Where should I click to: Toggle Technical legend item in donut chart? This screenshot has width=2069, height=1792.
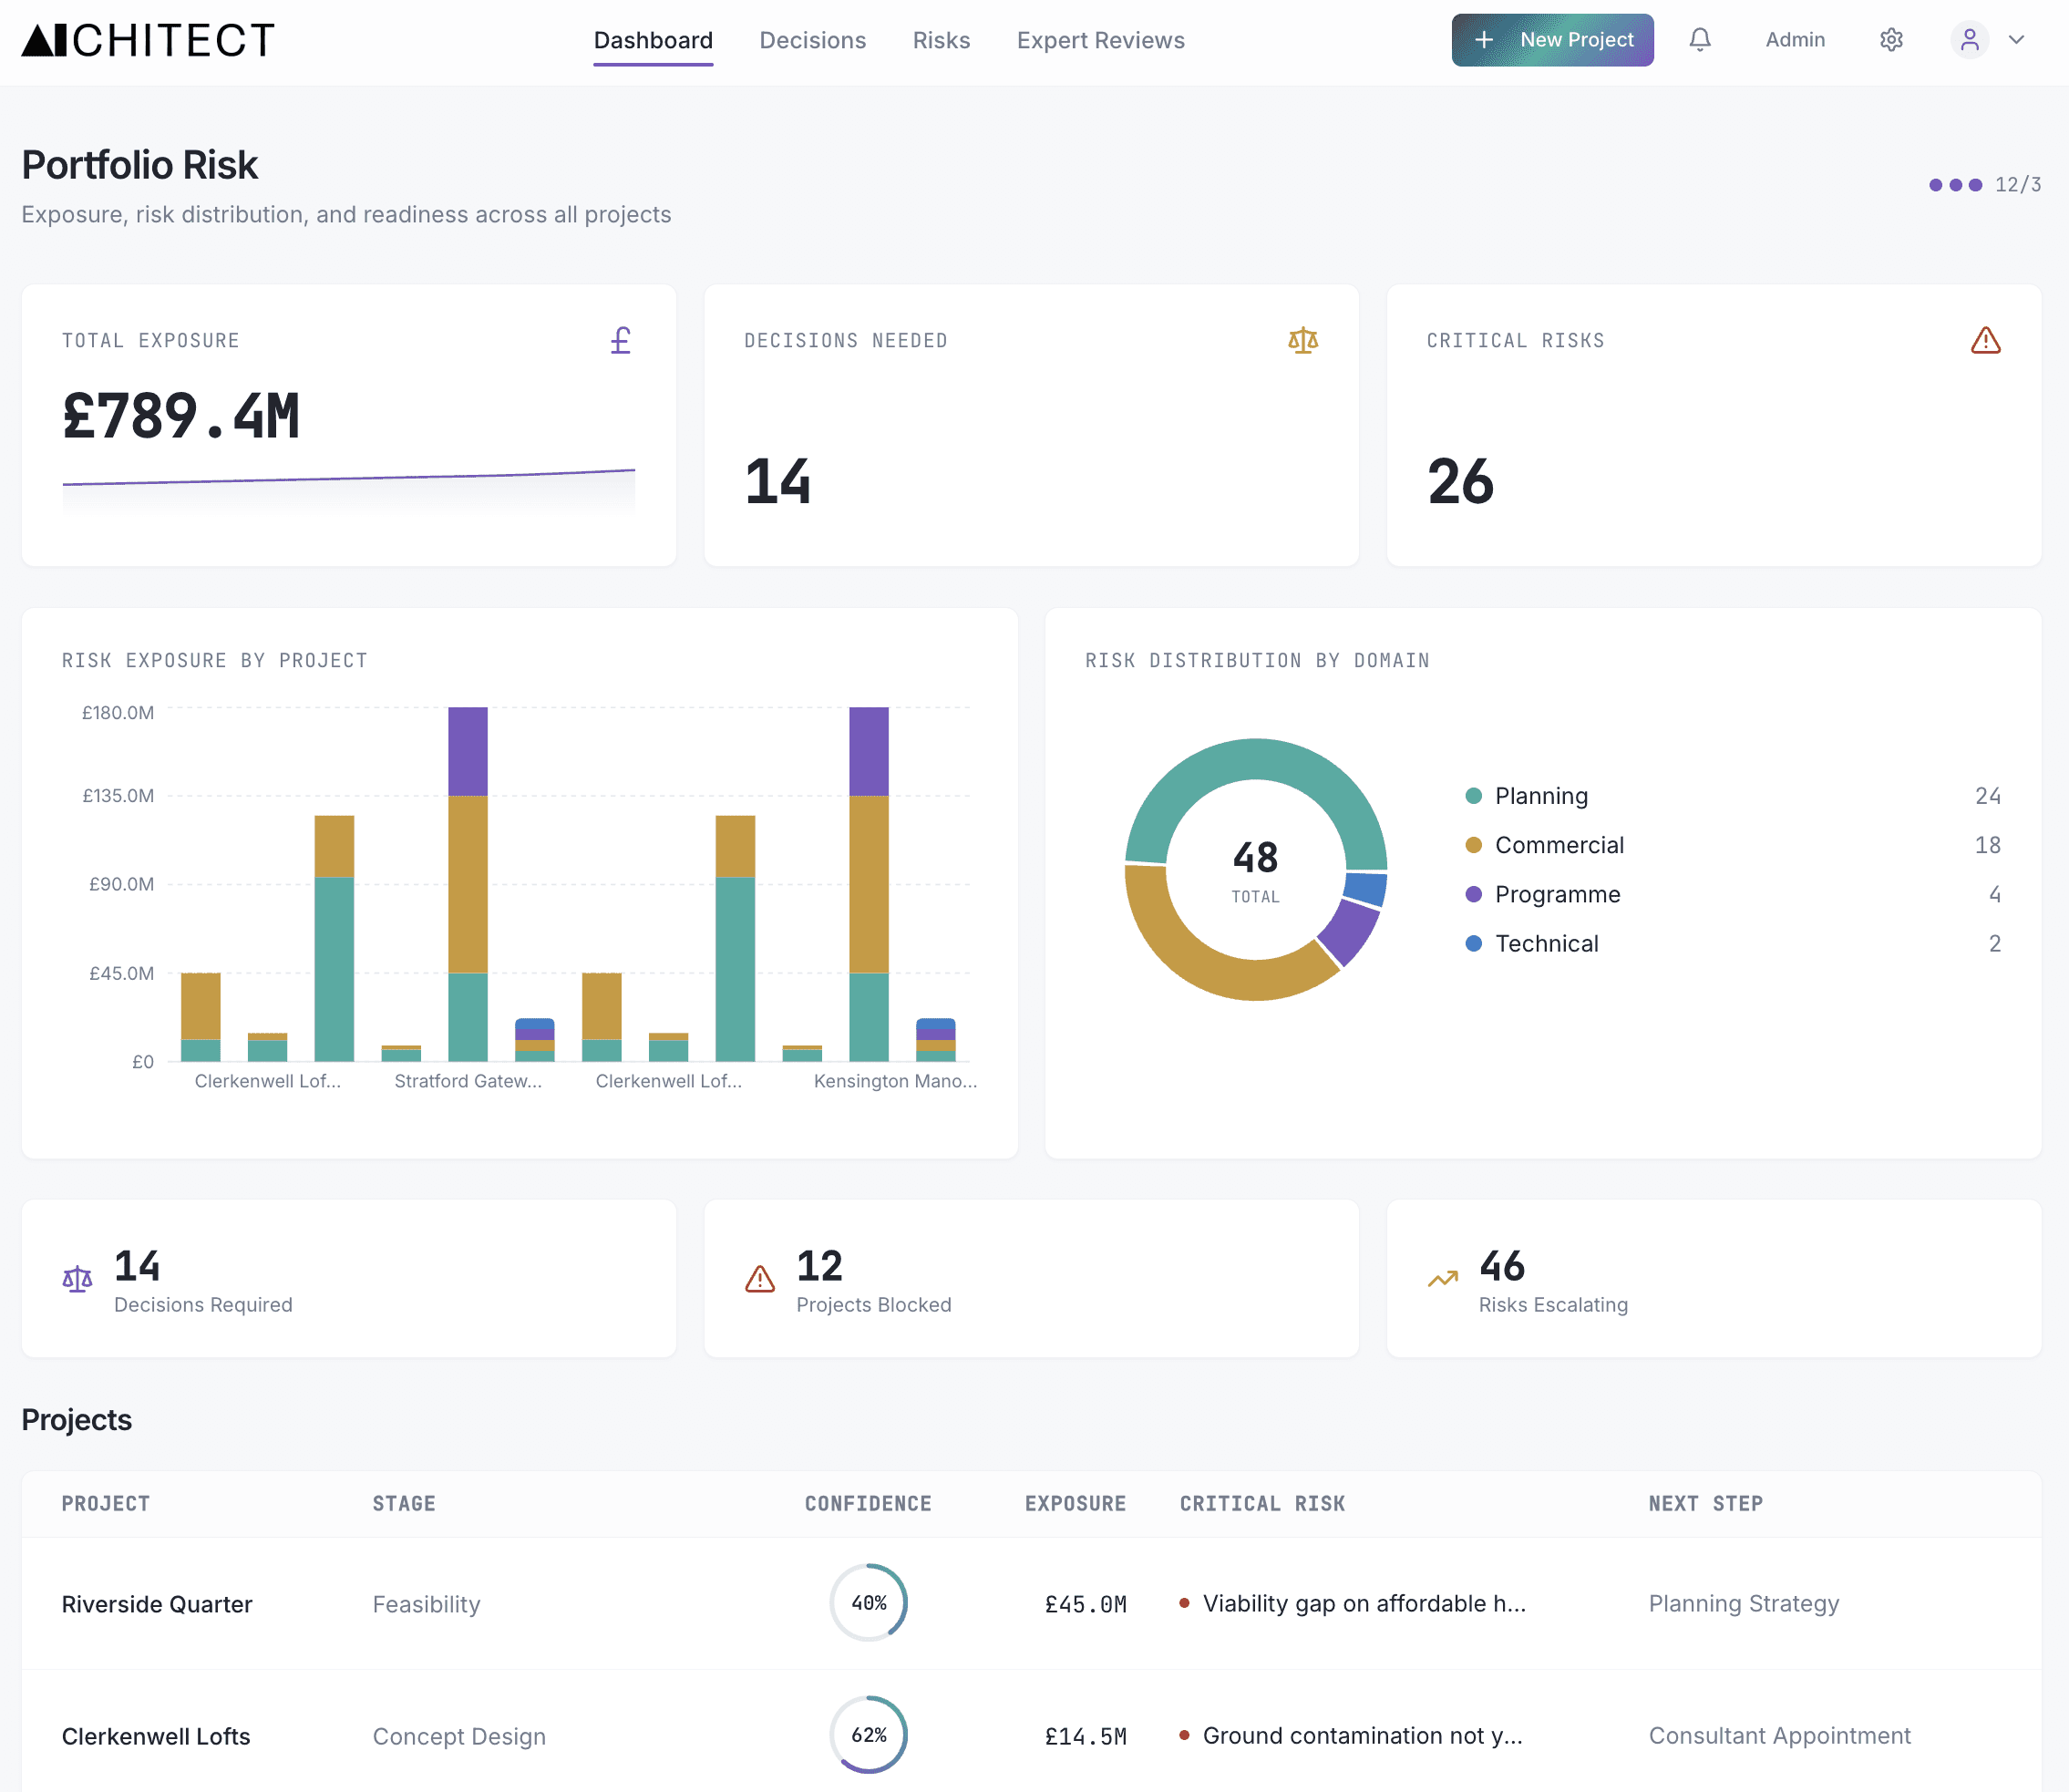click(x=1545, y=944)
